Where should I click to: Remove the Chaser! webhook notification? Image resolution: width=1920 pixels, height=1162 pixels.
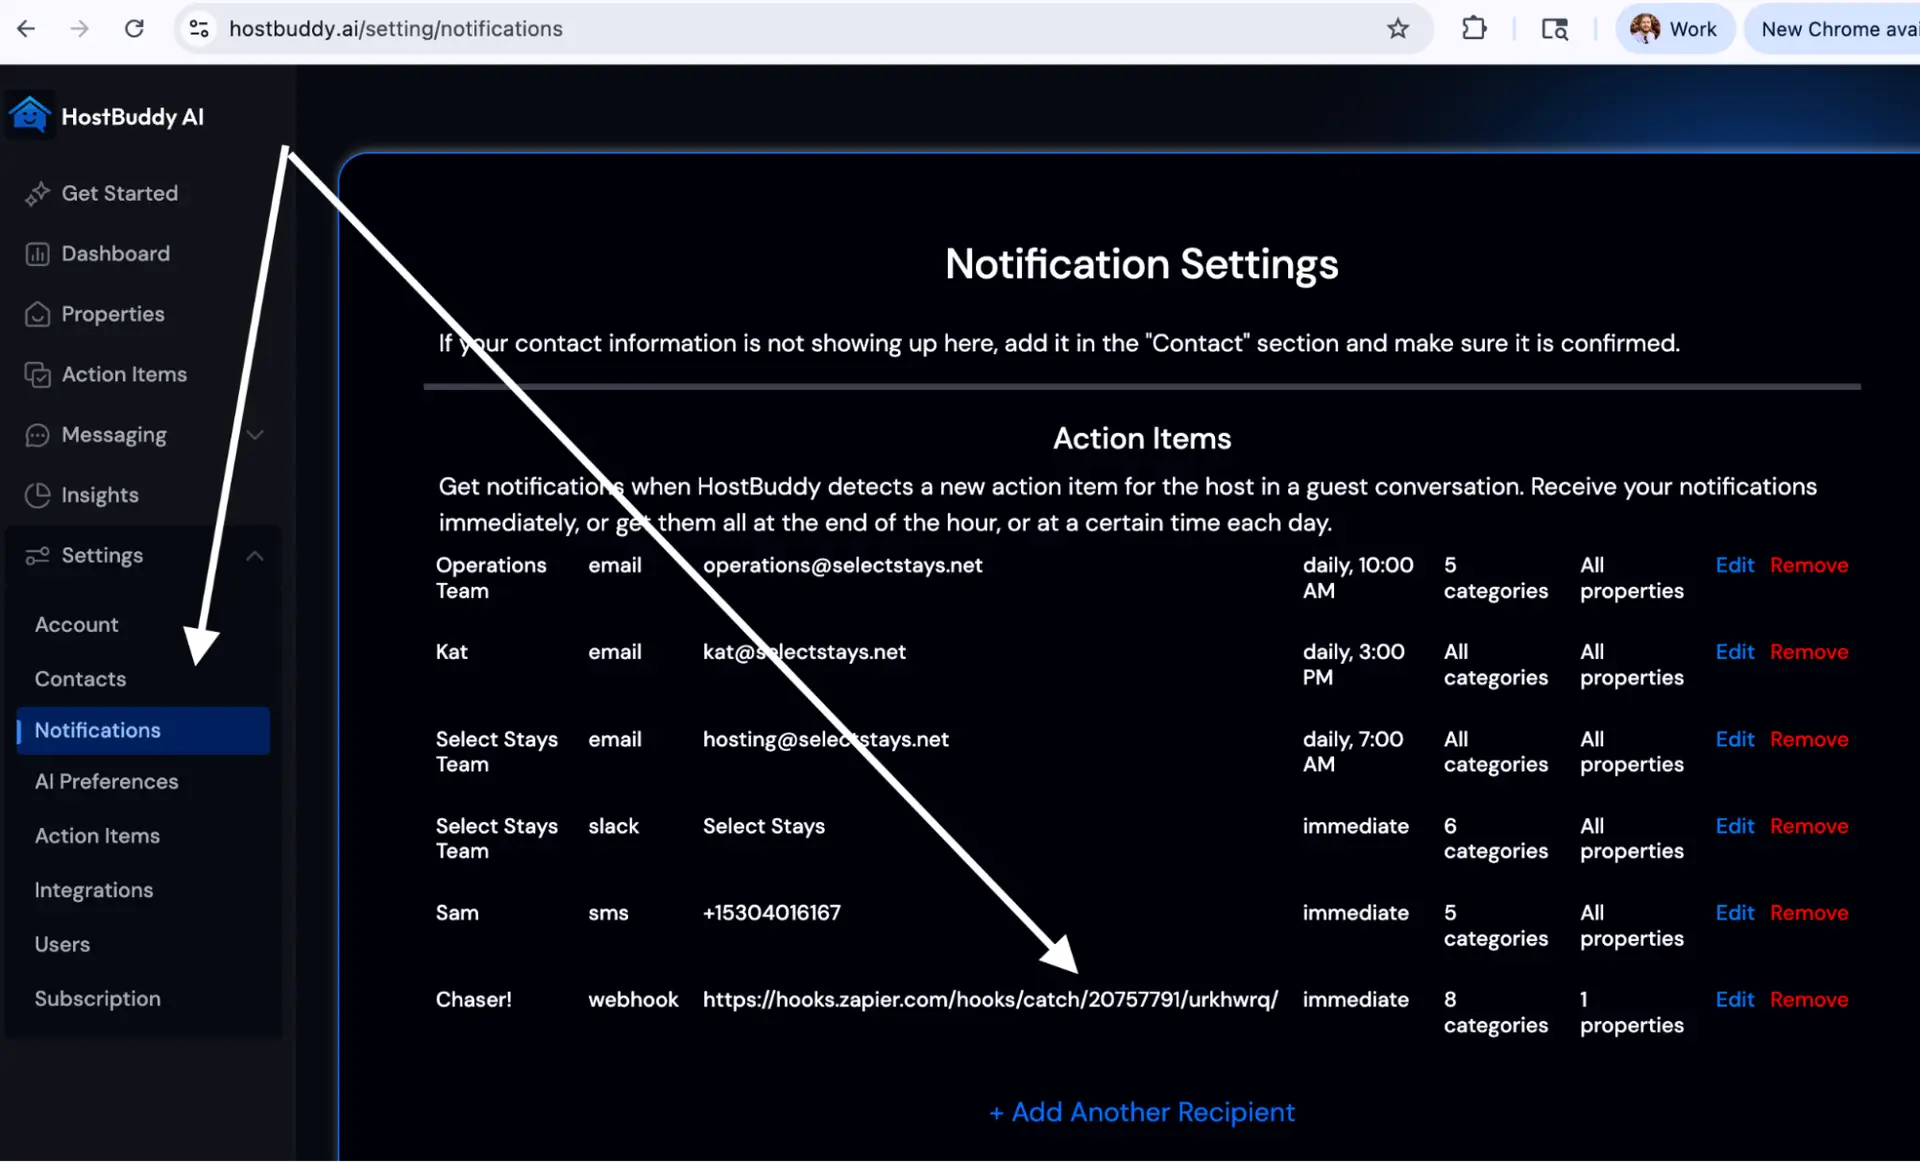point(1808,999)
